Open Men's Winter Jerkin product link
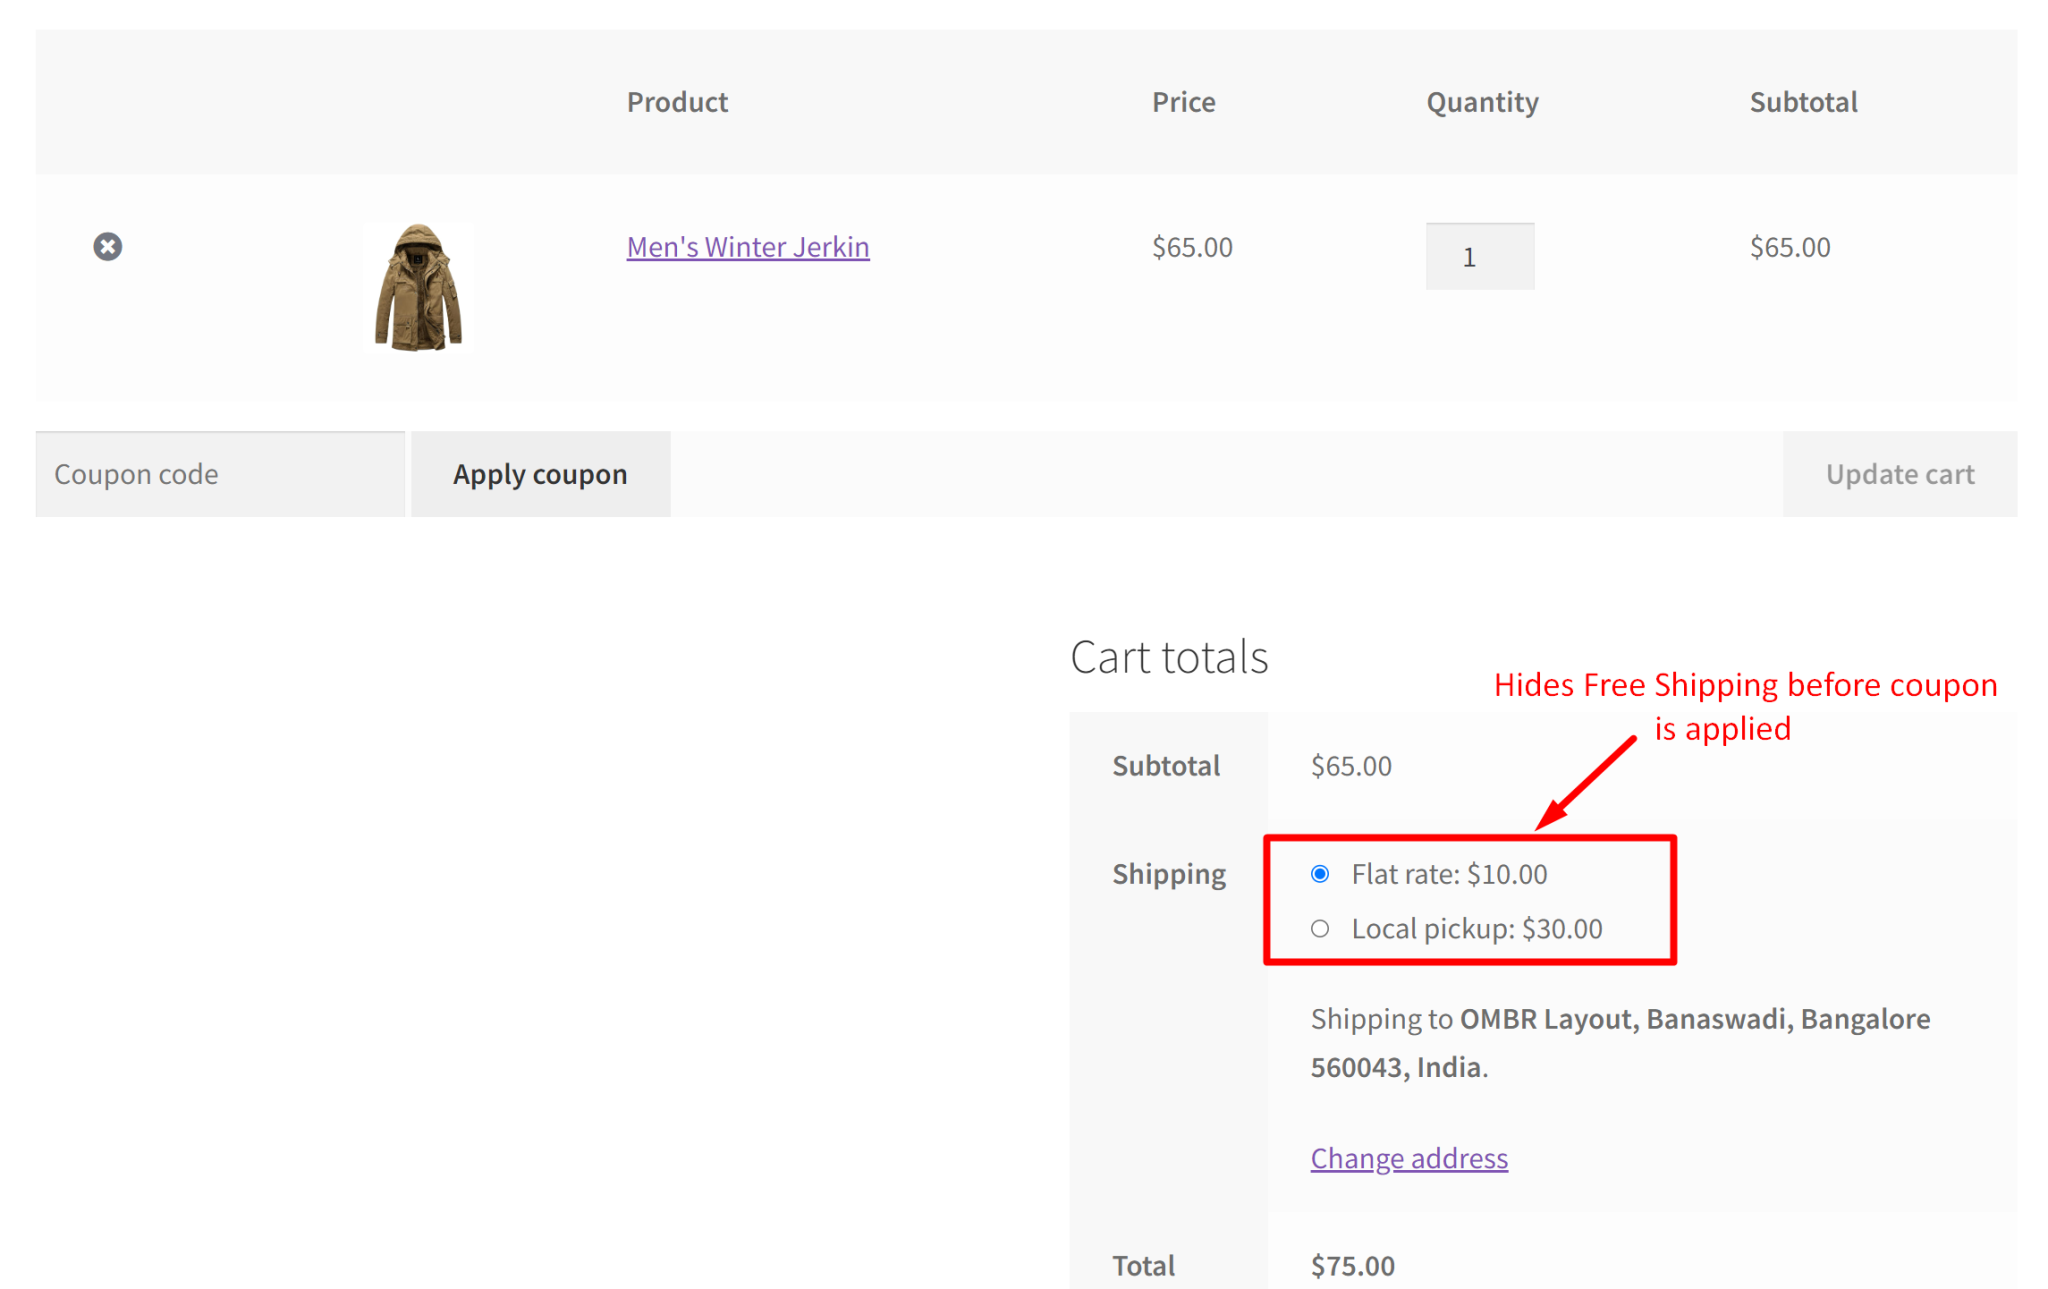 point(747,247)
